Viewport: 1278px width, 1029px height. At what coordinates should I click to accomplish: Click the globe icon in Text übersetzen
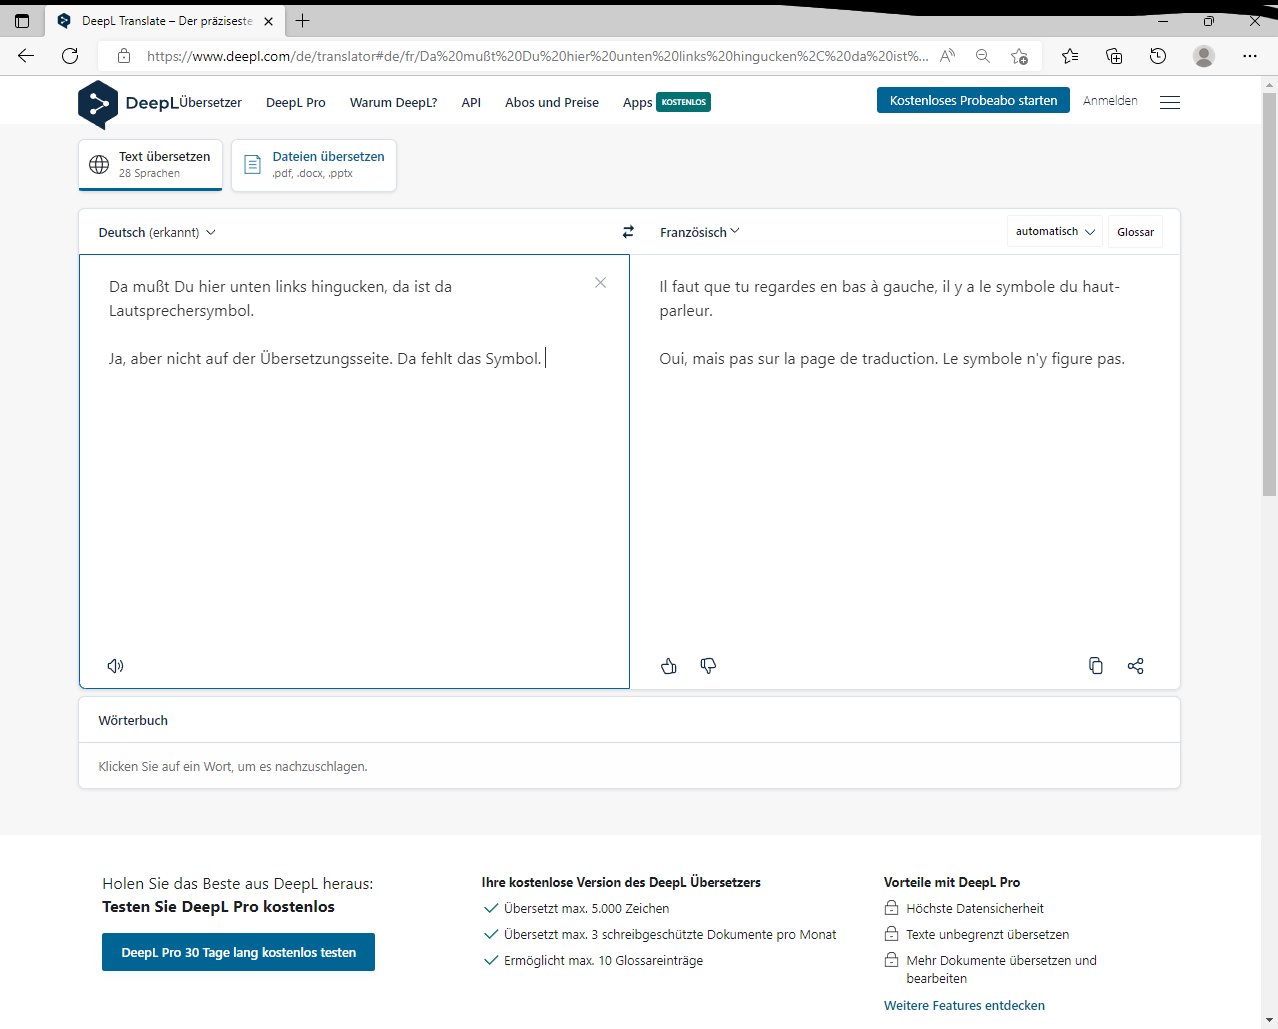pyautogui.click(x=99, y=165)
